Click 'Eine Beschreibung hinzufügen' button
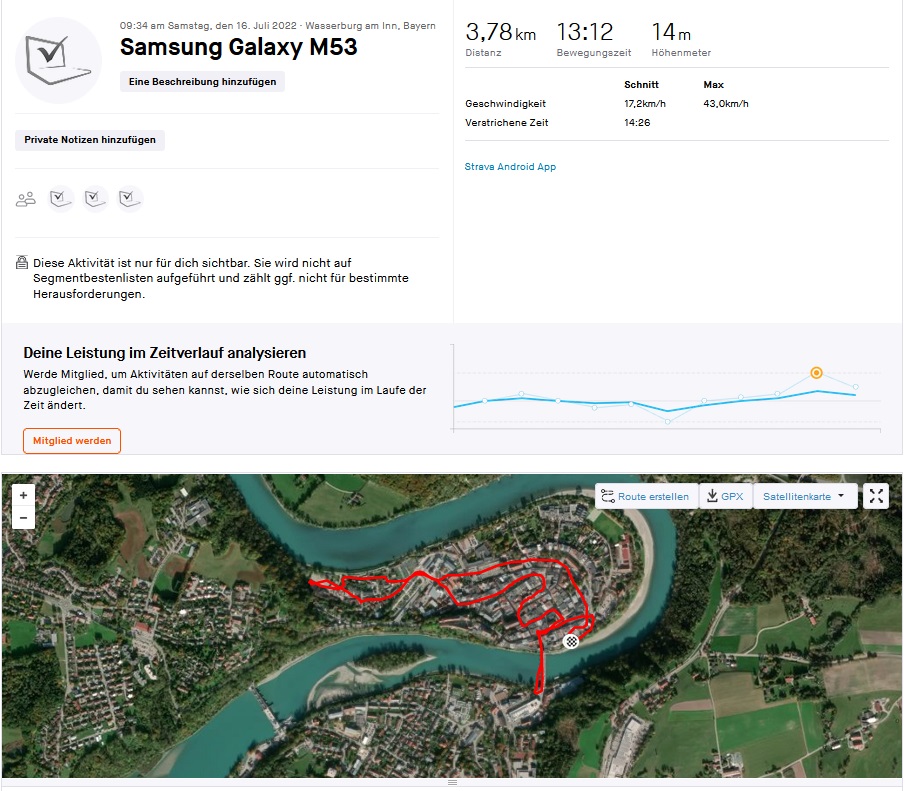Viewport: 905px width, 791px height. [x=202, y=82]
